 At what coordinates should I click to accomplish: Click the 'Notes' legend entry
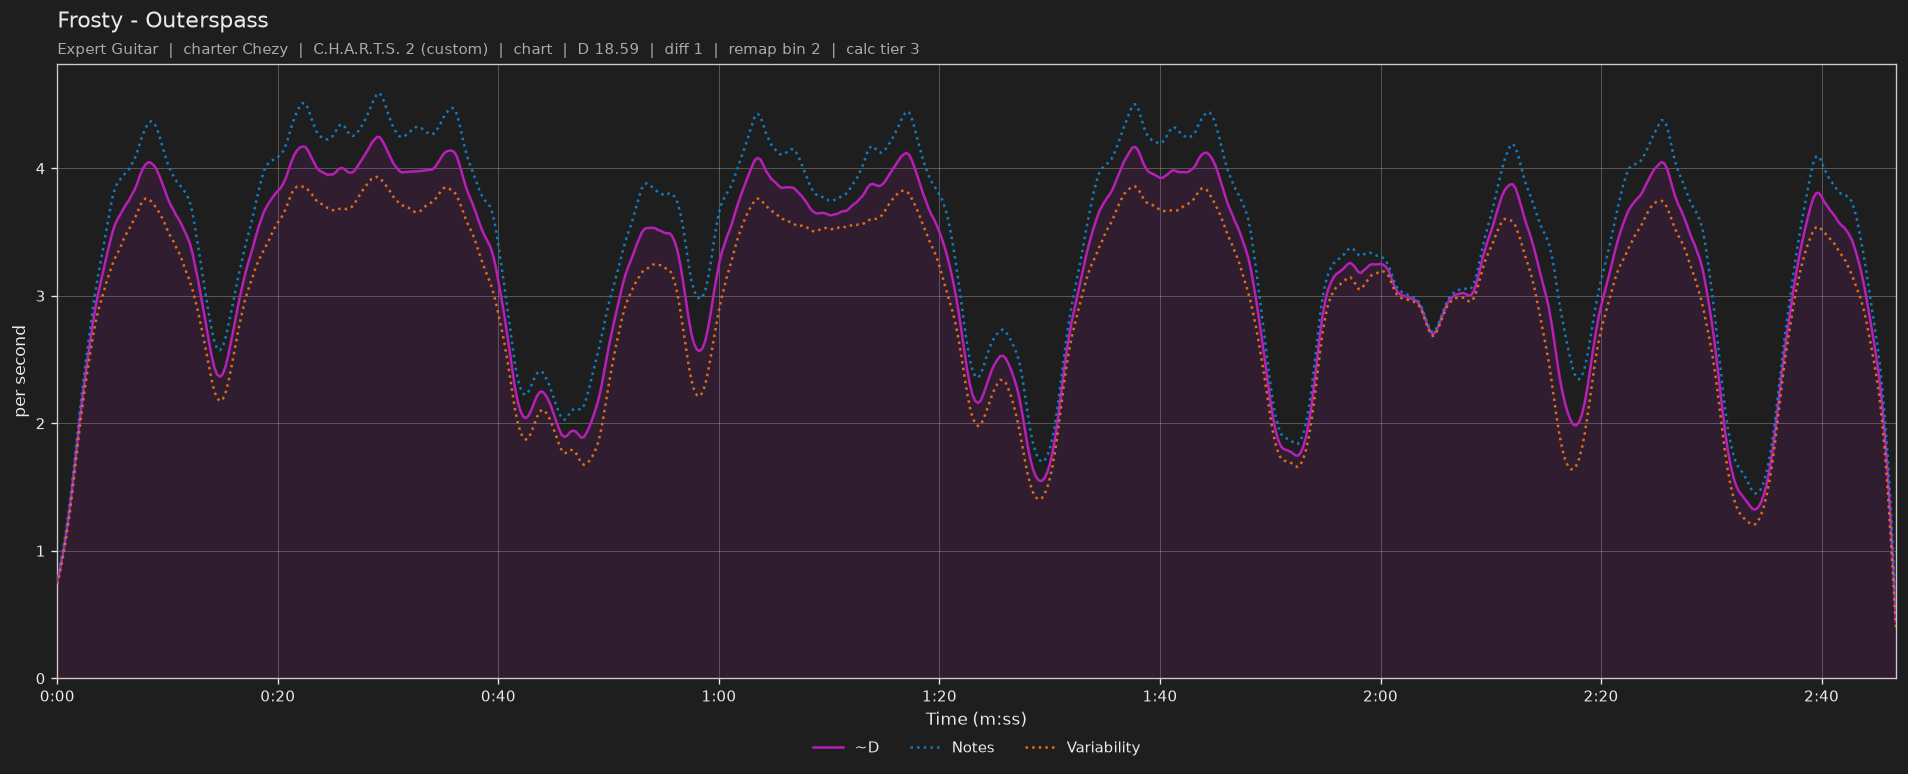coord(952,747)
